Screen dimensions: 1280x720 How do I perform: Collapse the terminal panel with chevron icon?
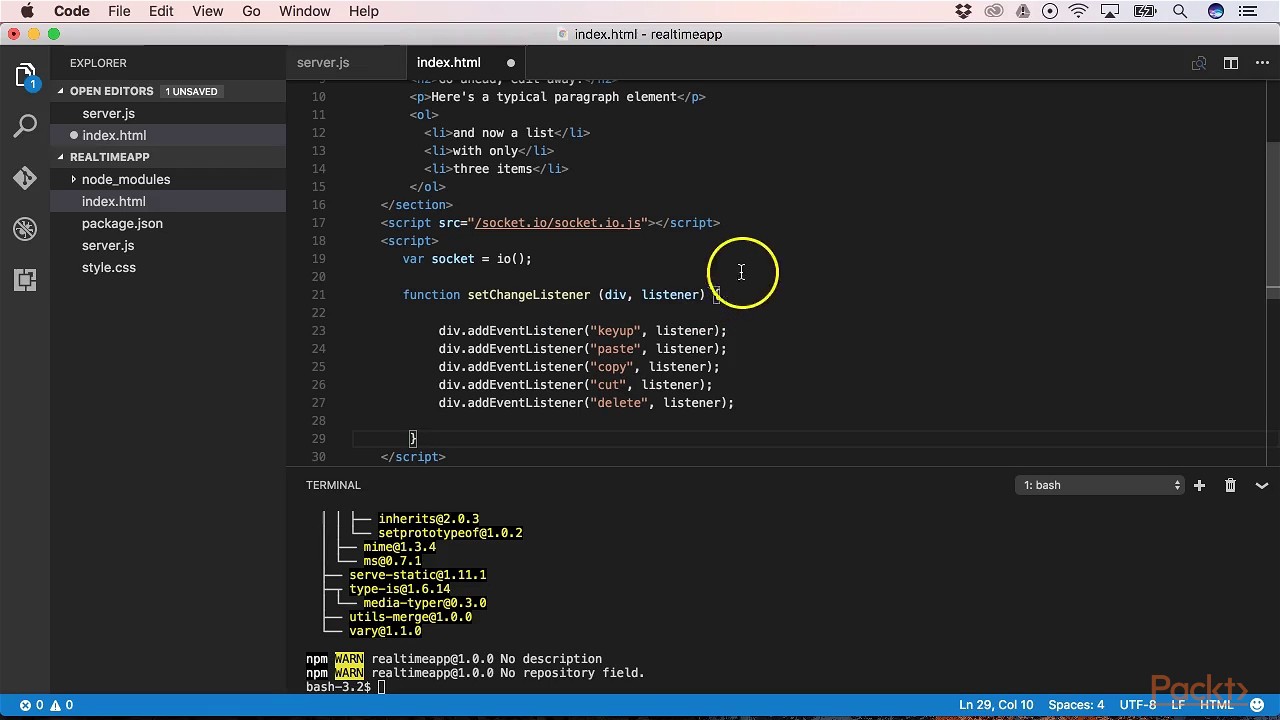[1262, 485]
